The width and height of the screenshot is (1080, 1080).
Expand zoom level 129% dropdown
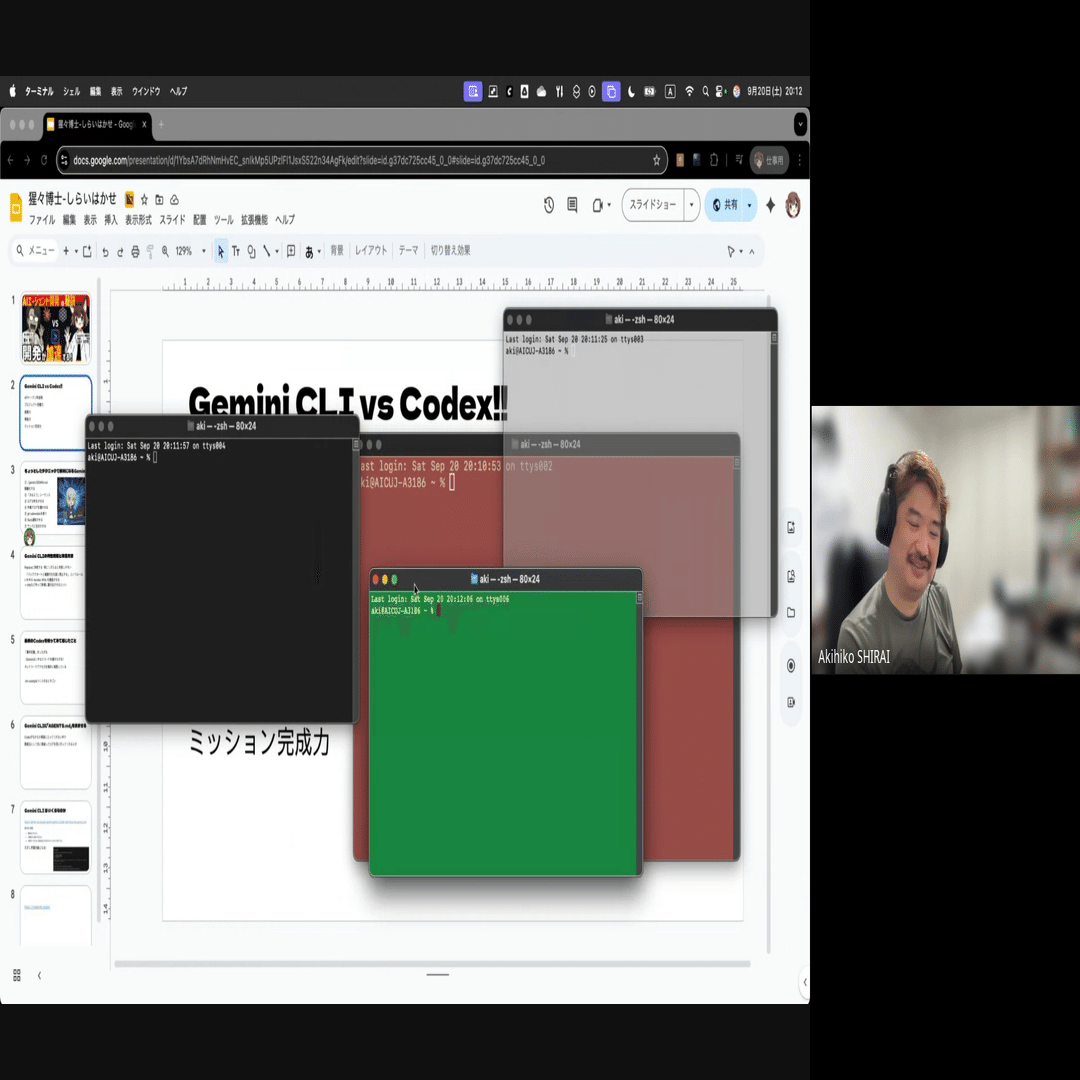tap(204, 251)
